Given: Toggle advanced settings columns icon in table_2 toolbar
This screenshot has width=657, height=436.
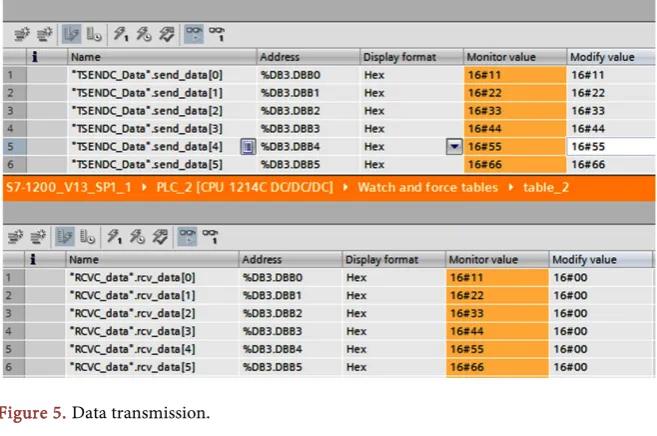Looking at the screenshot, I should point(88,237).
